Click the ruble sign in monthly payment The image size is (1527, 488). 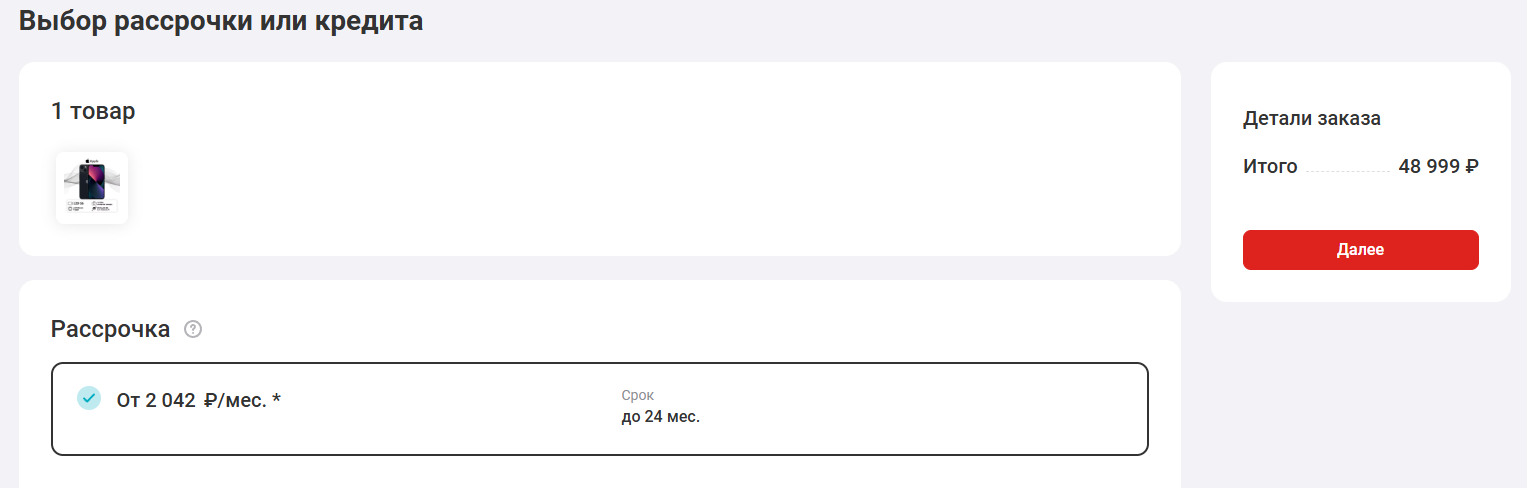(x=210, y=401)
